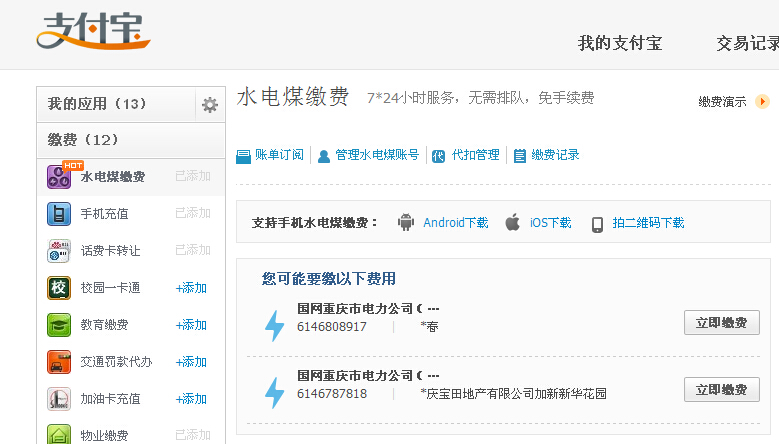Click lightning icon for account 6146787818
Image resolution: width=779 pixels, height=444 pixels.
[274, 393]
